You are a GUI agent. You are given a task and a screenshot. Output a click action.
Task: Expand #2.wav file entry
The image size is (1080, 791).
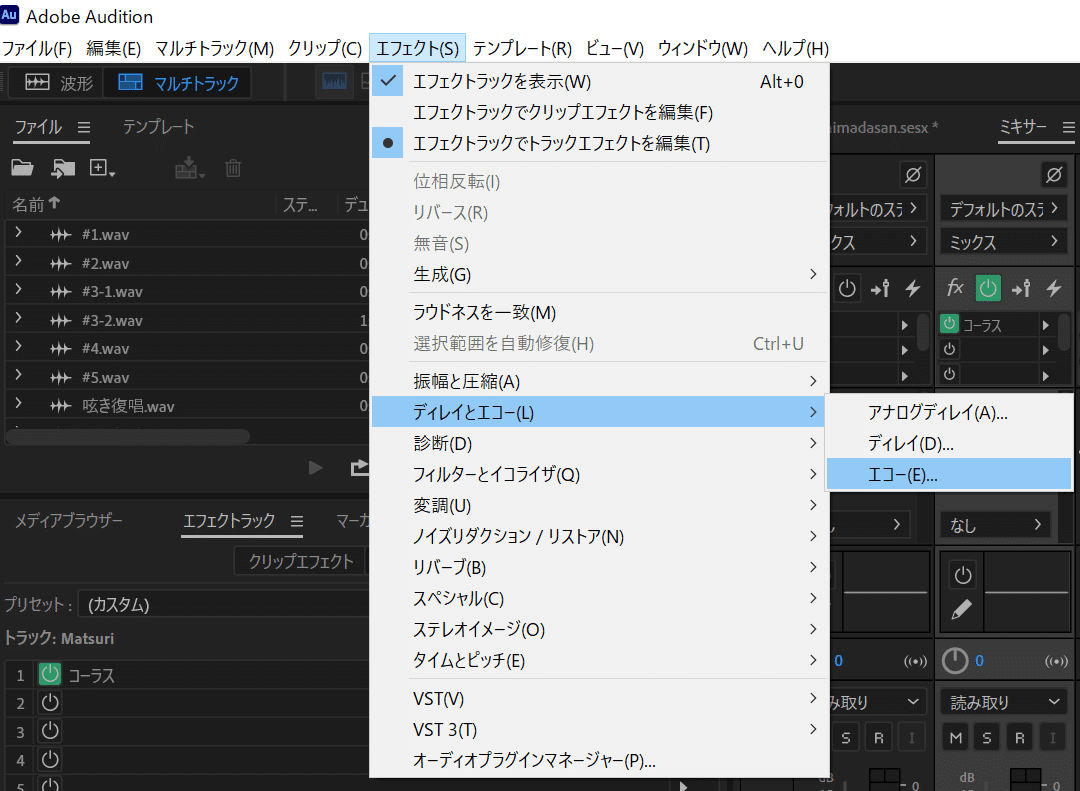tap(19, 261)
